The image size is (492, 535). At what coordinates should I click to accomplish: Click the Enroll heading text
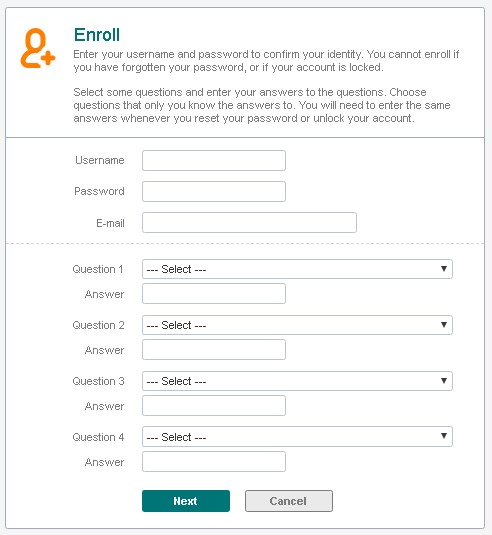97,35
